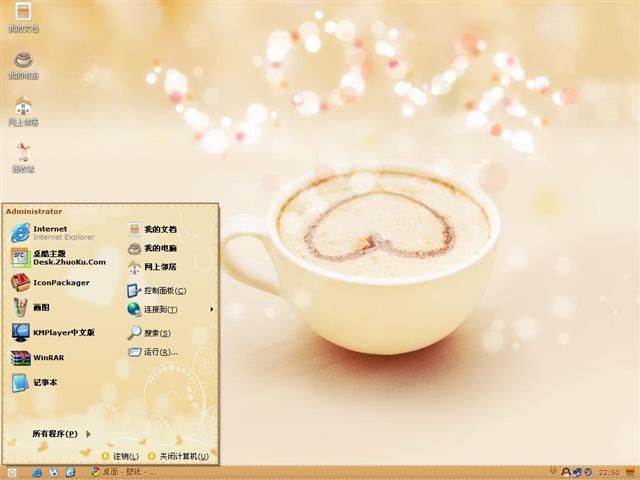Click the 搜索 magnifier icon
This screenshot has height=480, width=640.
134,333
